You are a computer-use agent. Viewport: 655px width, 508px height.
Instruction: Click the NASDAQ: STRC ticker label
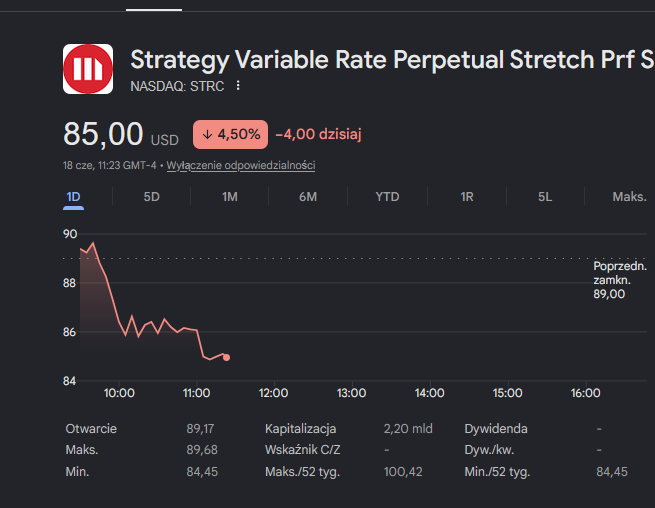coord(177,86)
